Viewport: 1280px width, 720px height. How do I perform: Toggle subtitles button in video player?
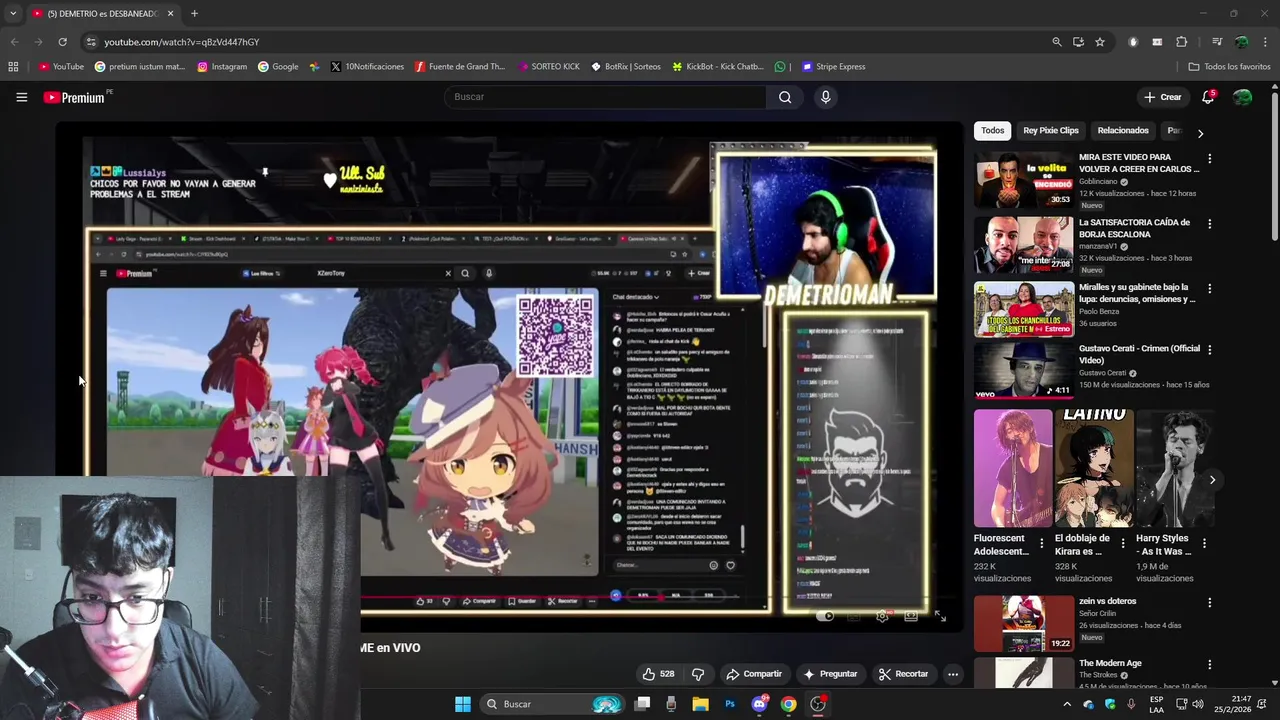coord(853,616)
